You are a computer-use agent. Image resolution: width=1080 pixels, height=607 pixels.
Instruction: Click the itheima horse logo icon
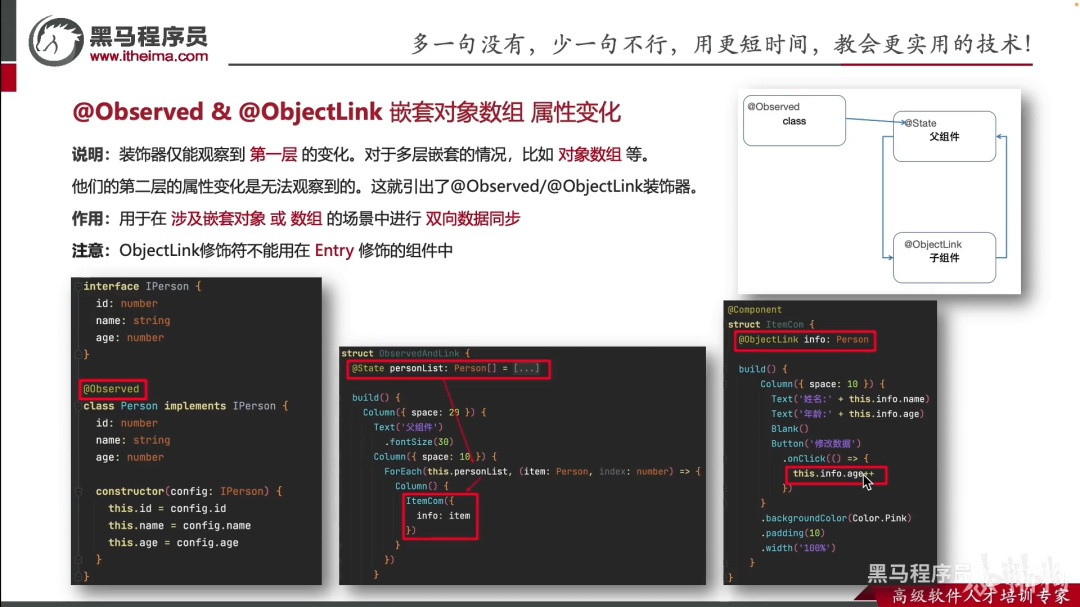click(56, 42)
